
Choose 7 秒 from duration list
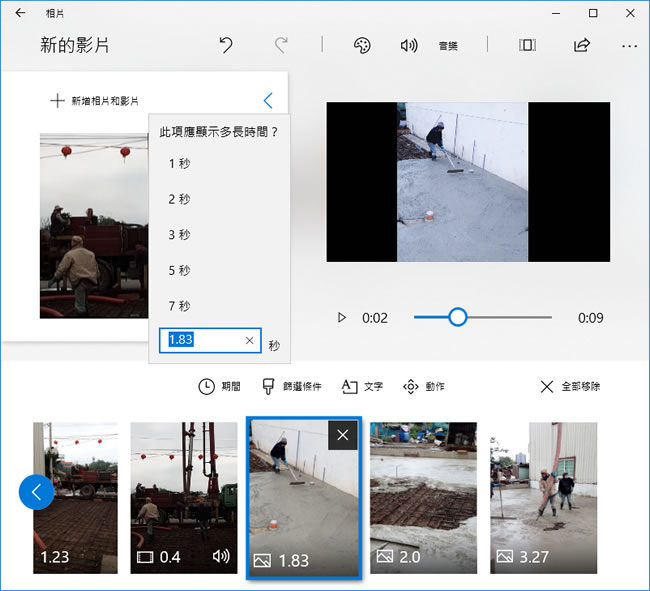[x=179, y=306]
